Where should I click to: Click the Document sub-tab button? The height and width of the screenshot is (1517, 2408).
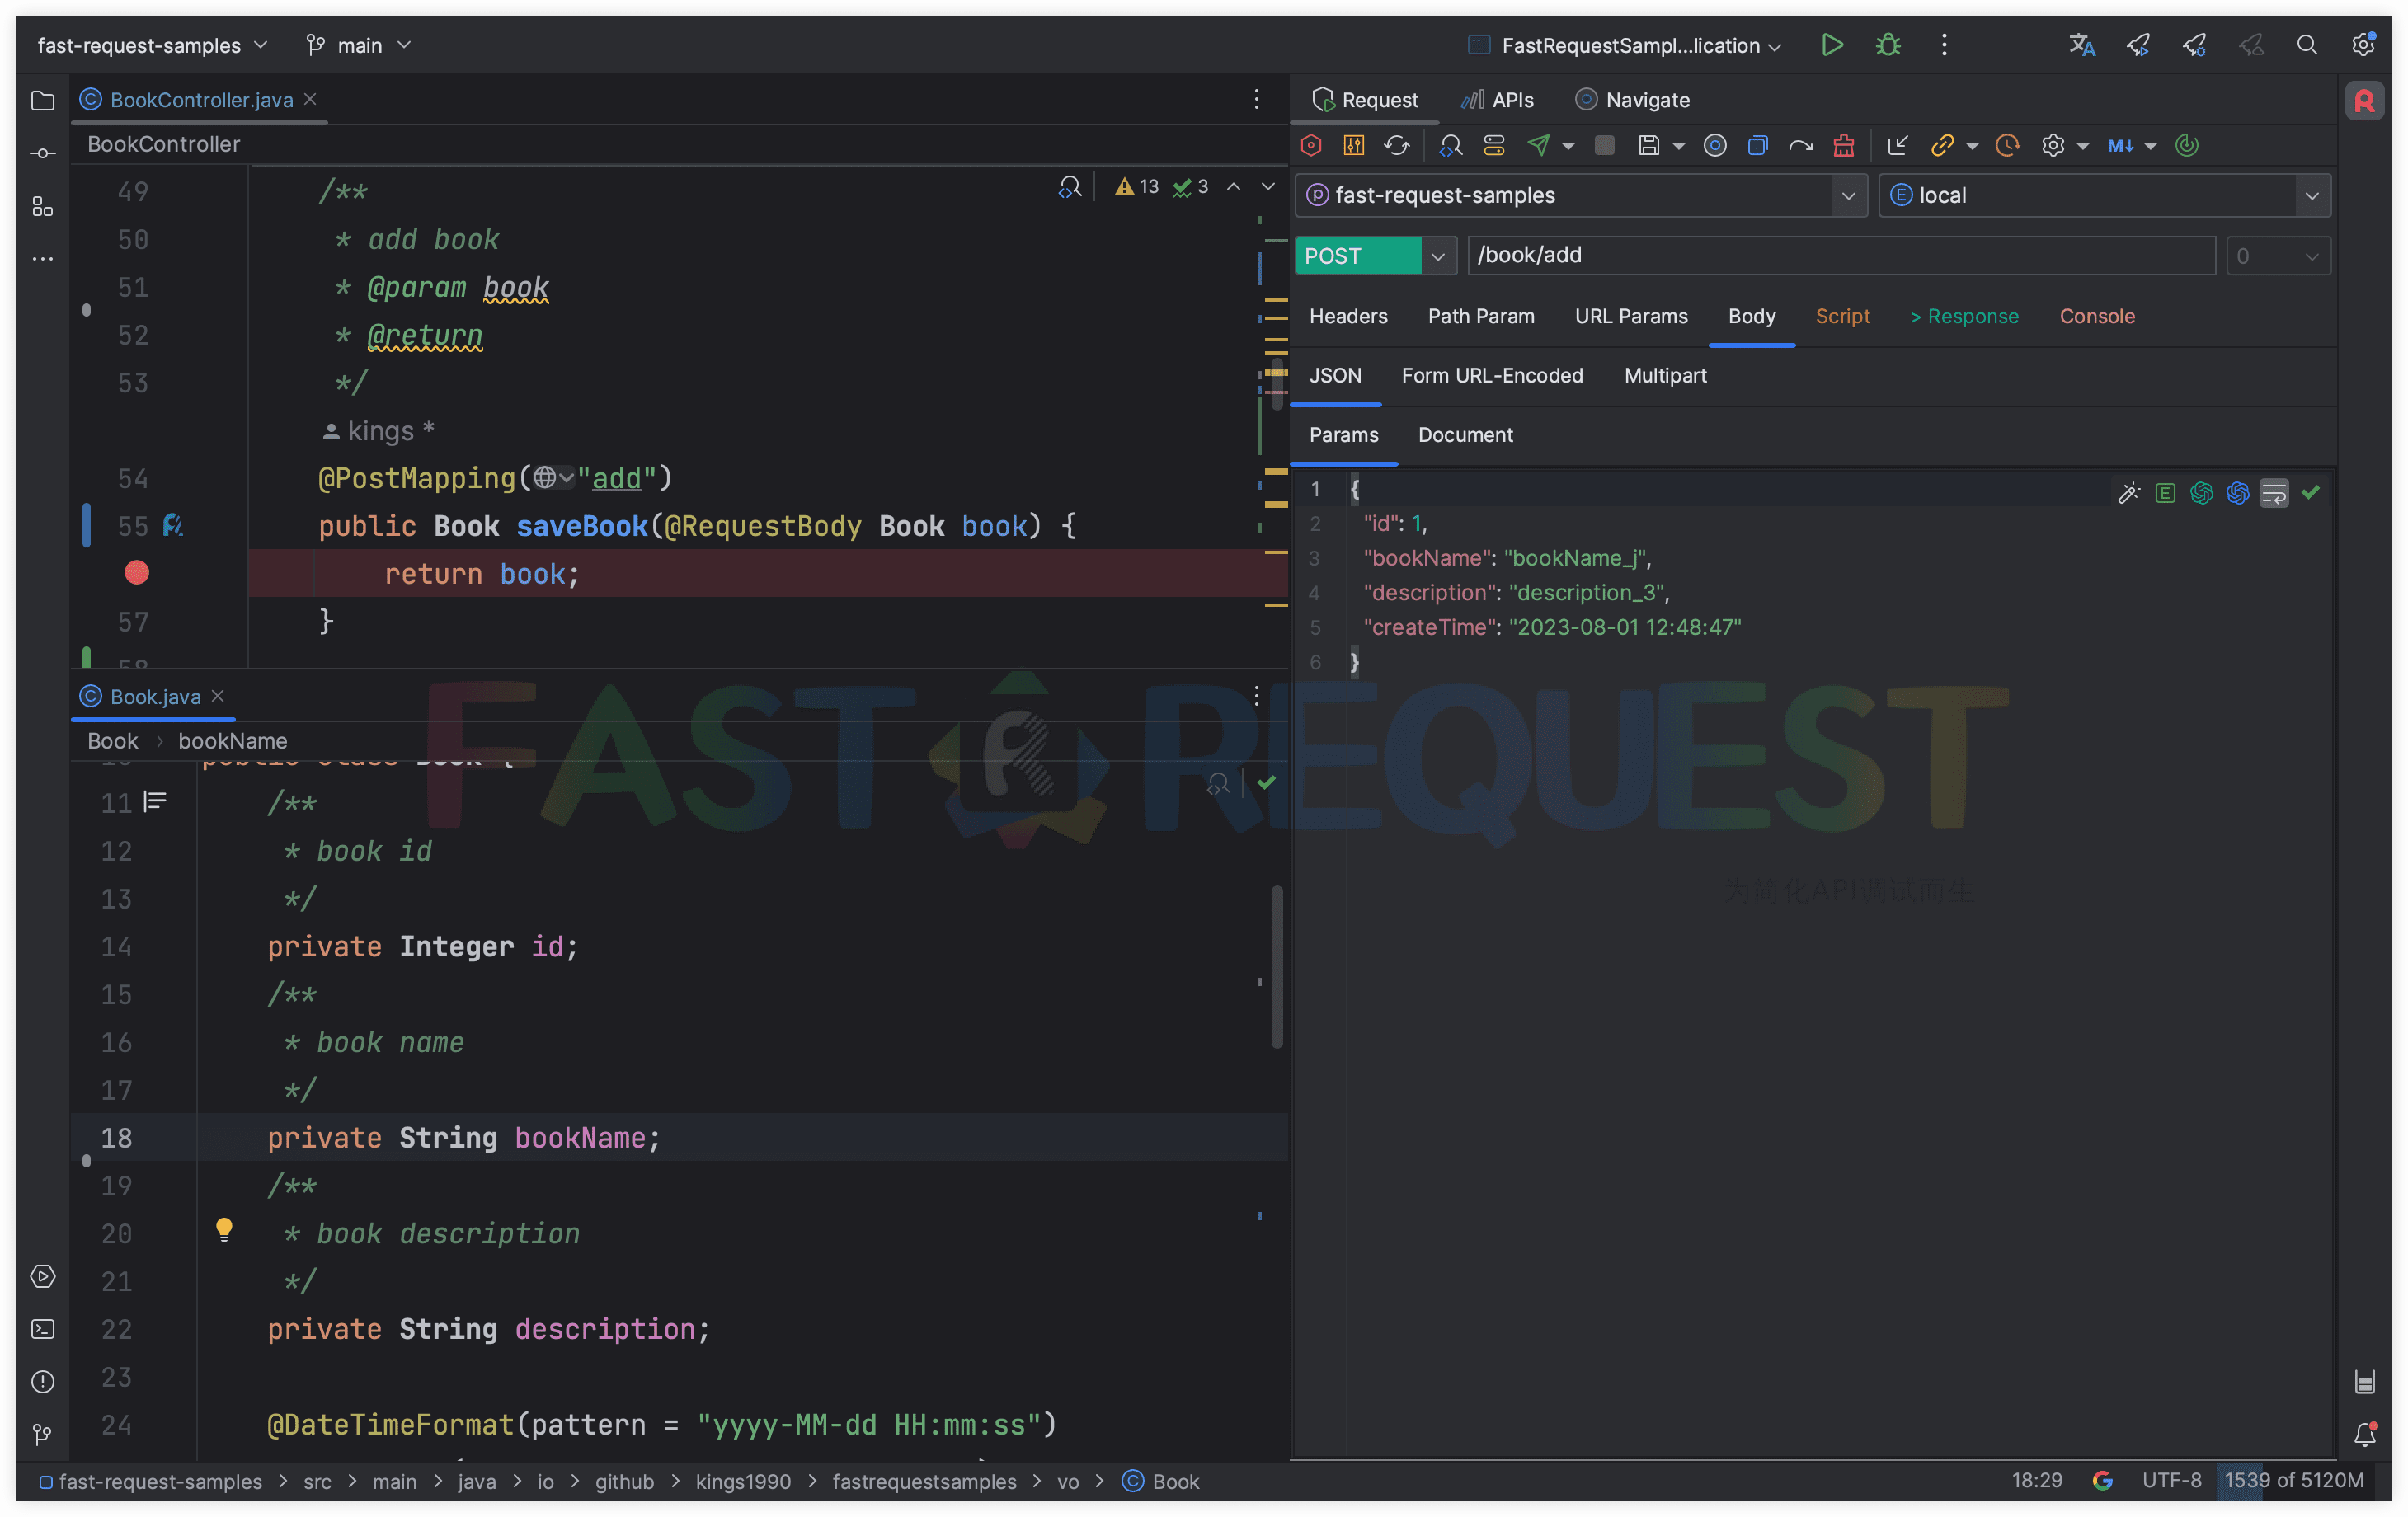pos(1465,435)
